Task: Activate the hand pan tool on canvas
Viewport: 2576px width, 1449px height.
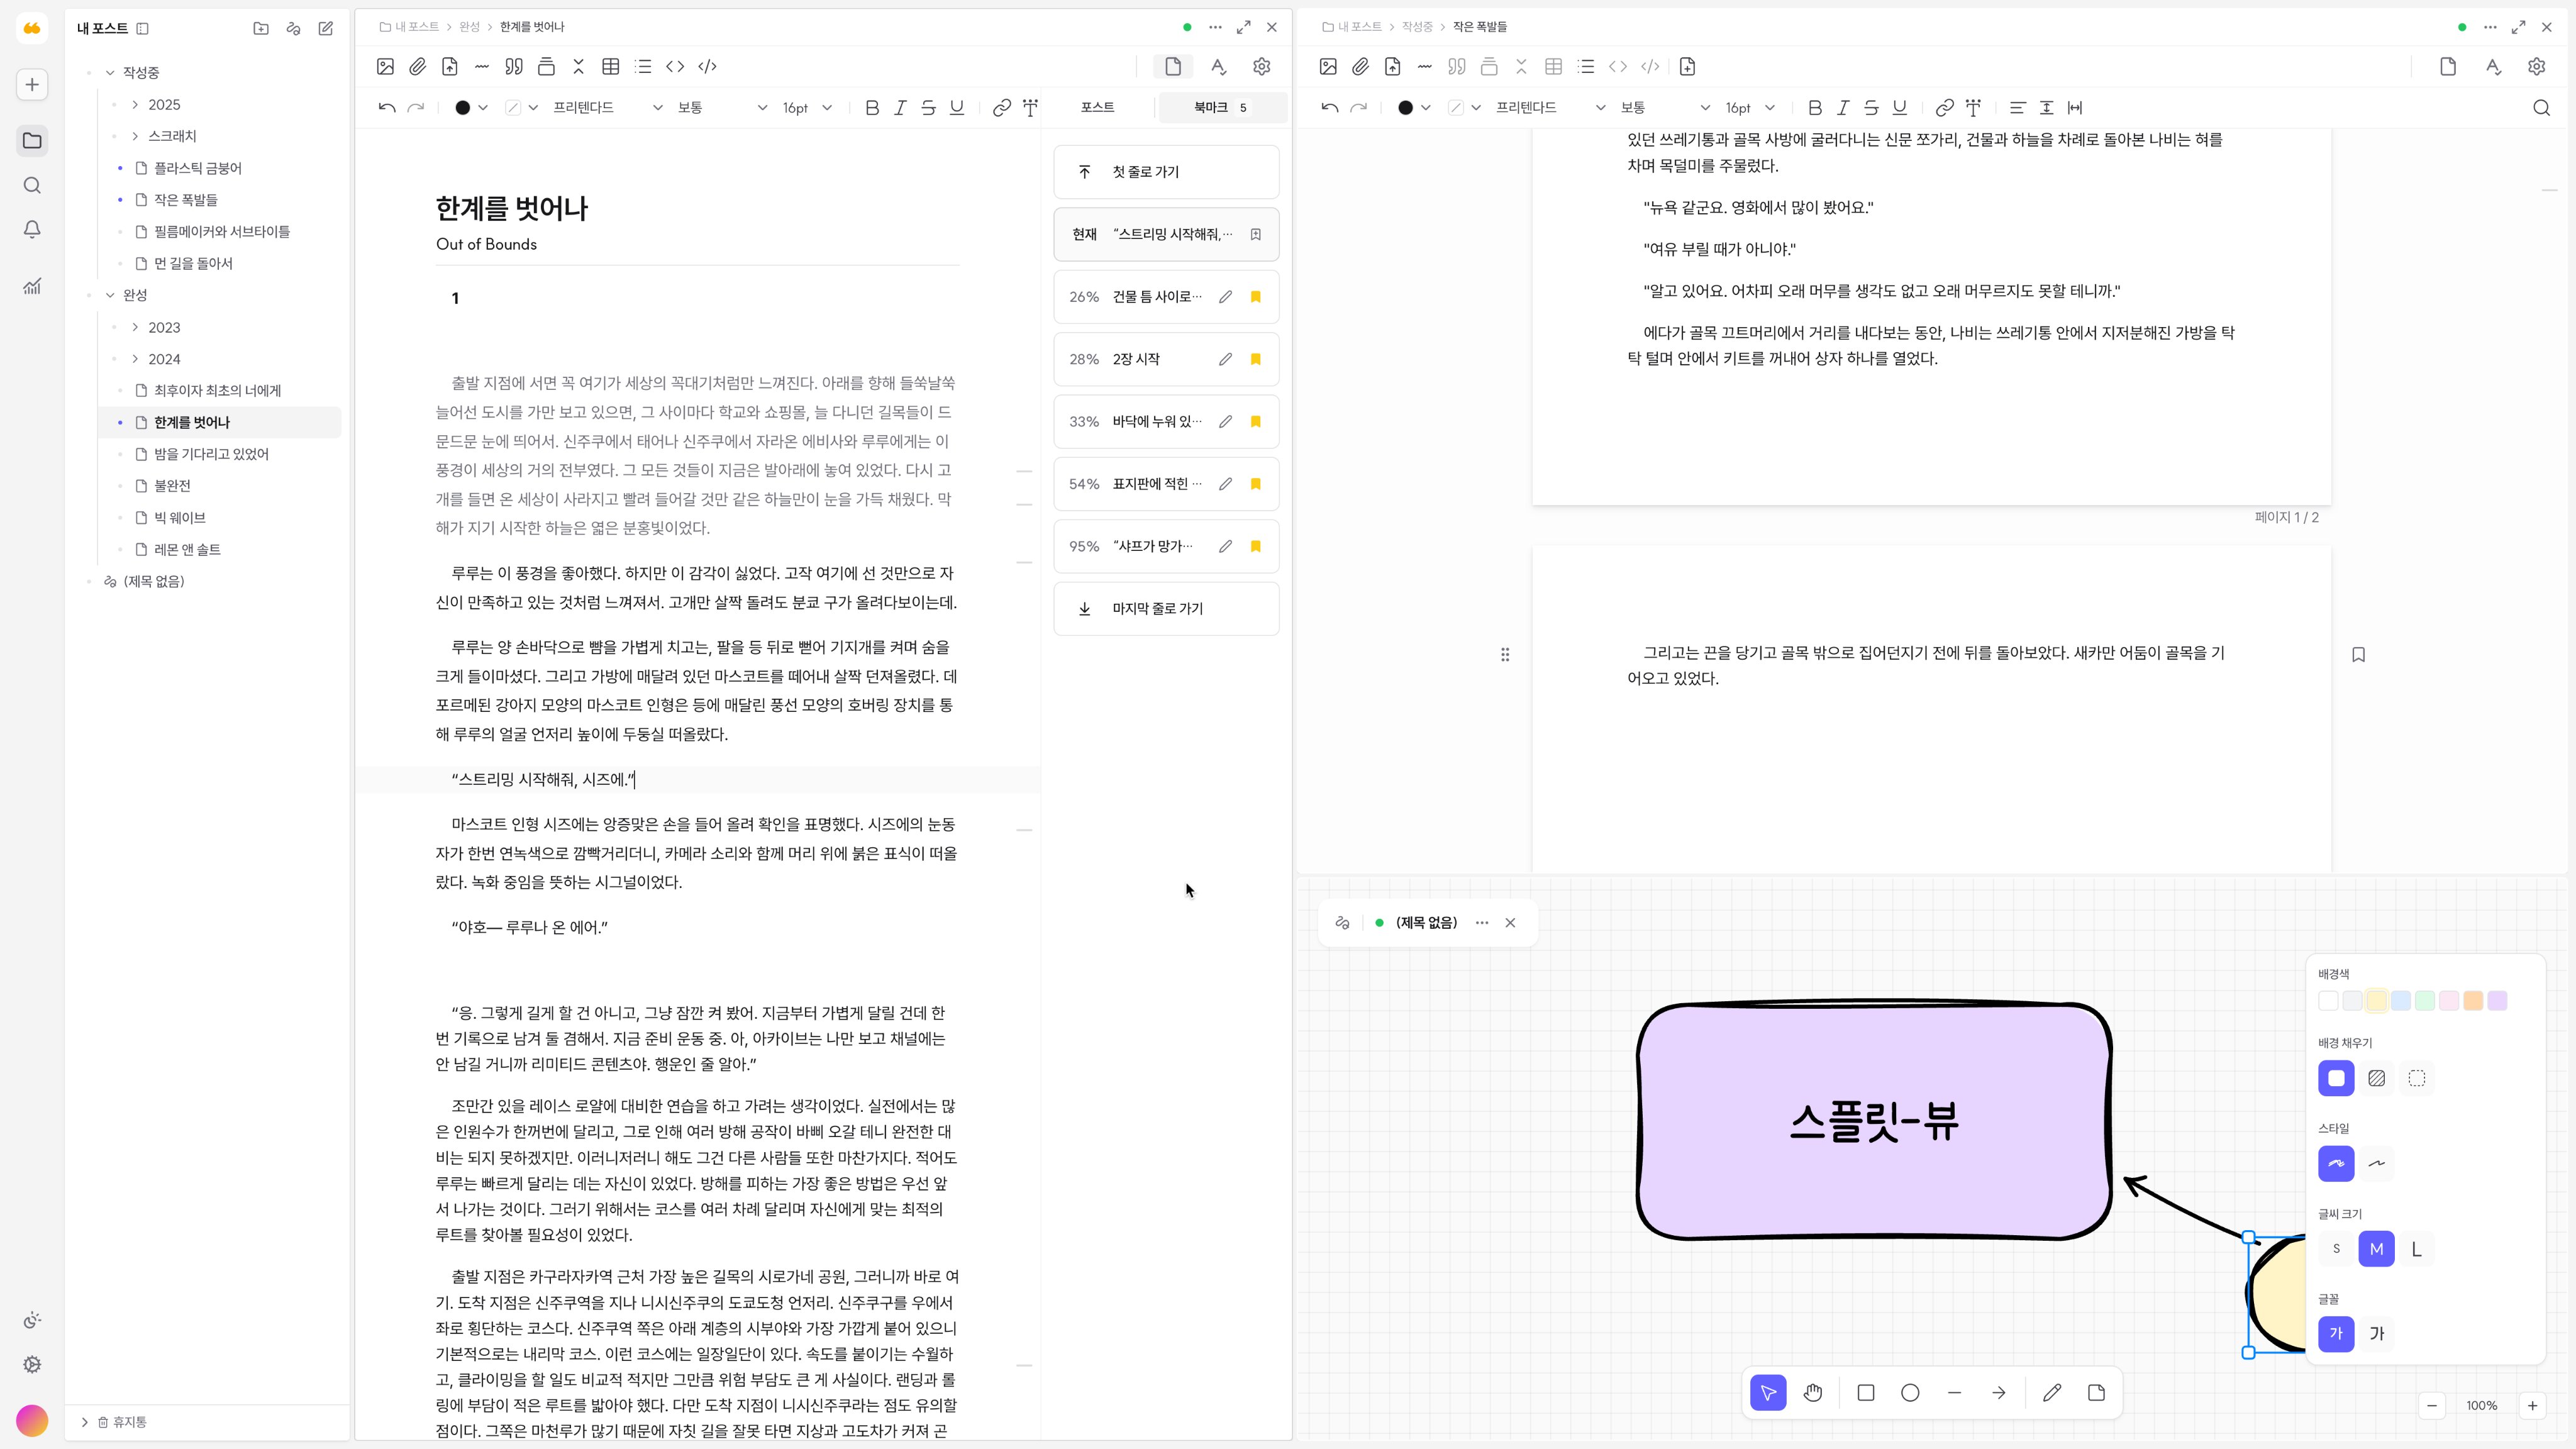Action: pos(1813,1392)
